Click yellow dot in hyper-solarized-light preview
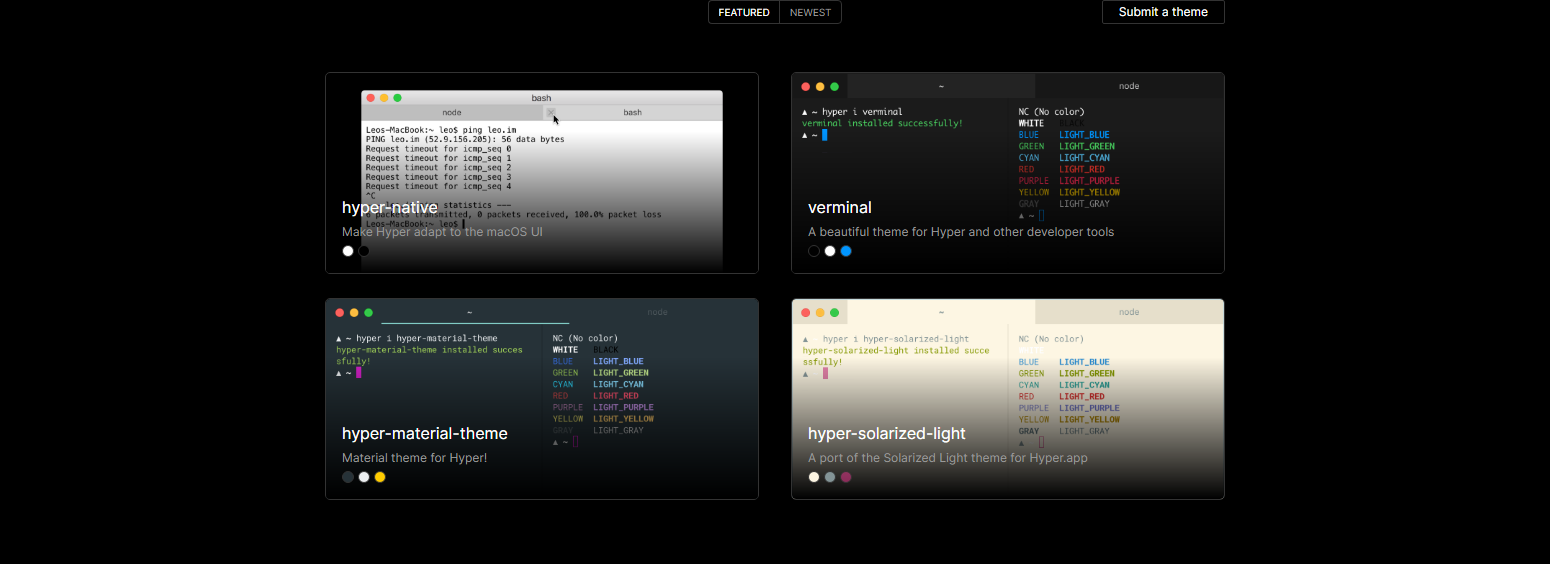The image size is (1550, 564). coord(820,313)
